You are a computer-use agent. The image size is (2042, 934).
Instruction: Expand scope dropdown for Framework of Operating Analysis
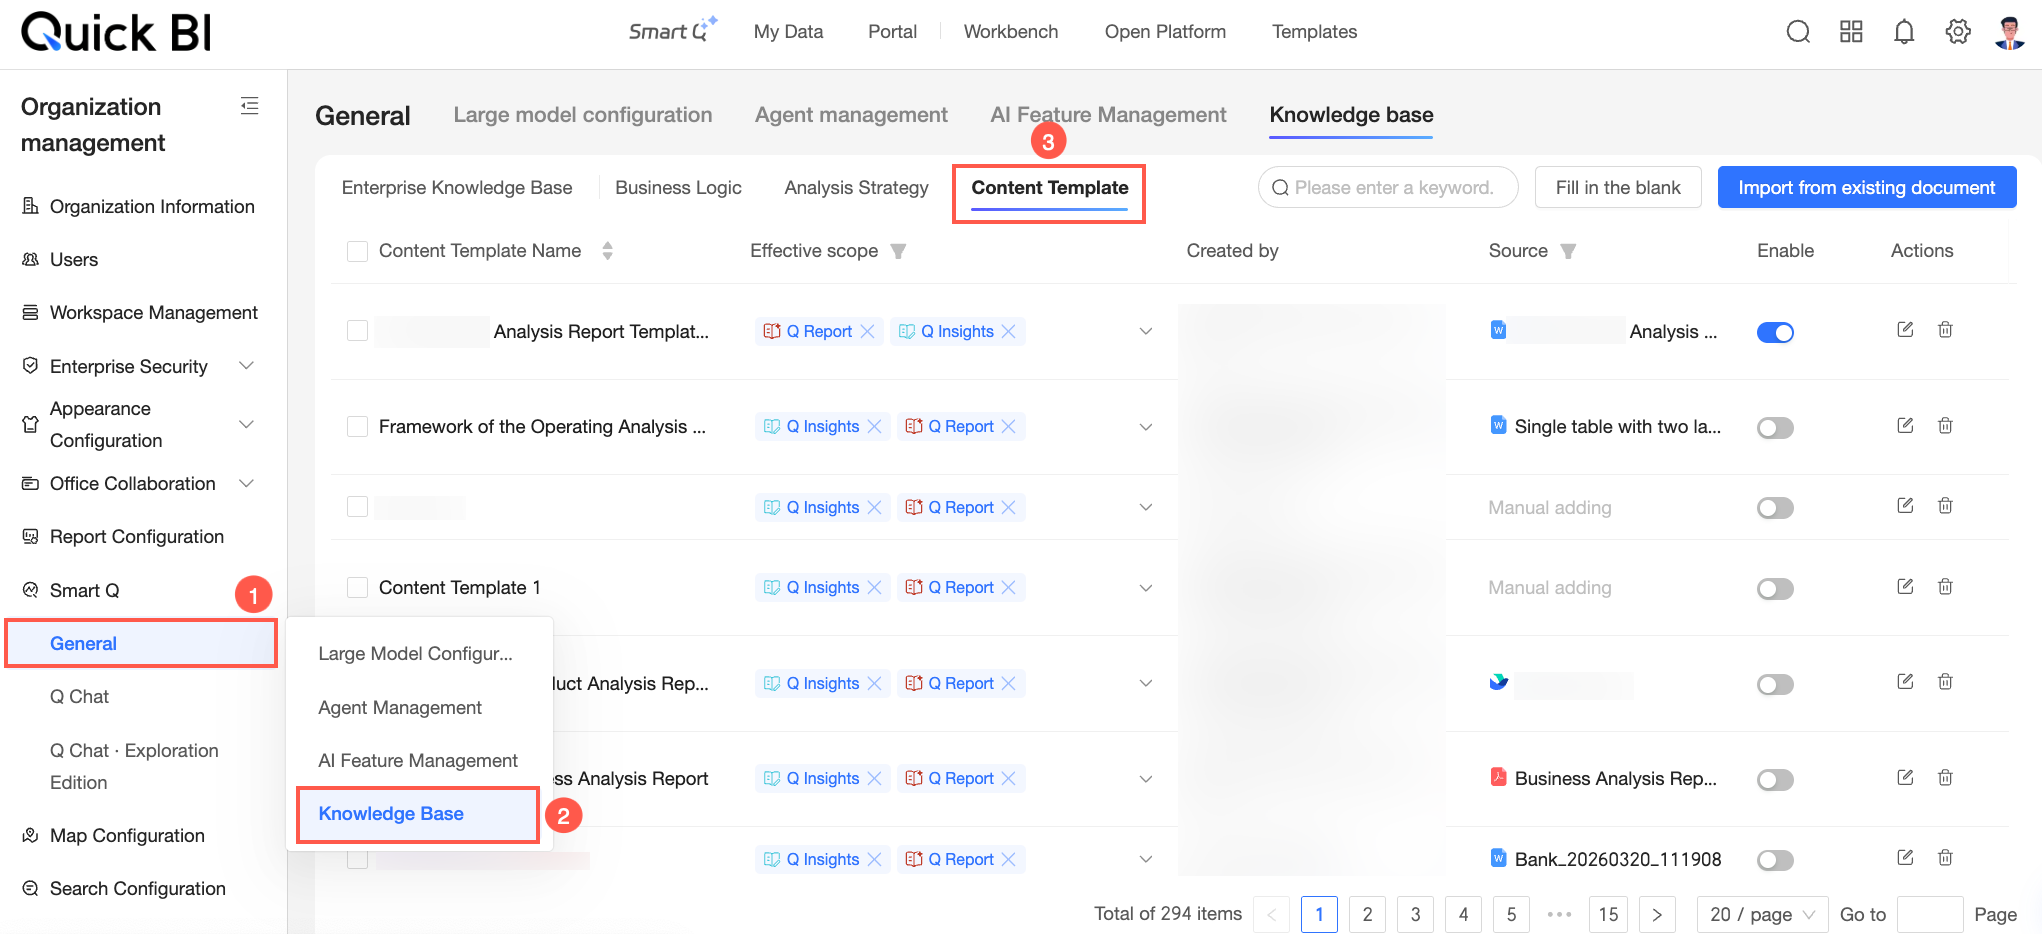pos(1146,427)
